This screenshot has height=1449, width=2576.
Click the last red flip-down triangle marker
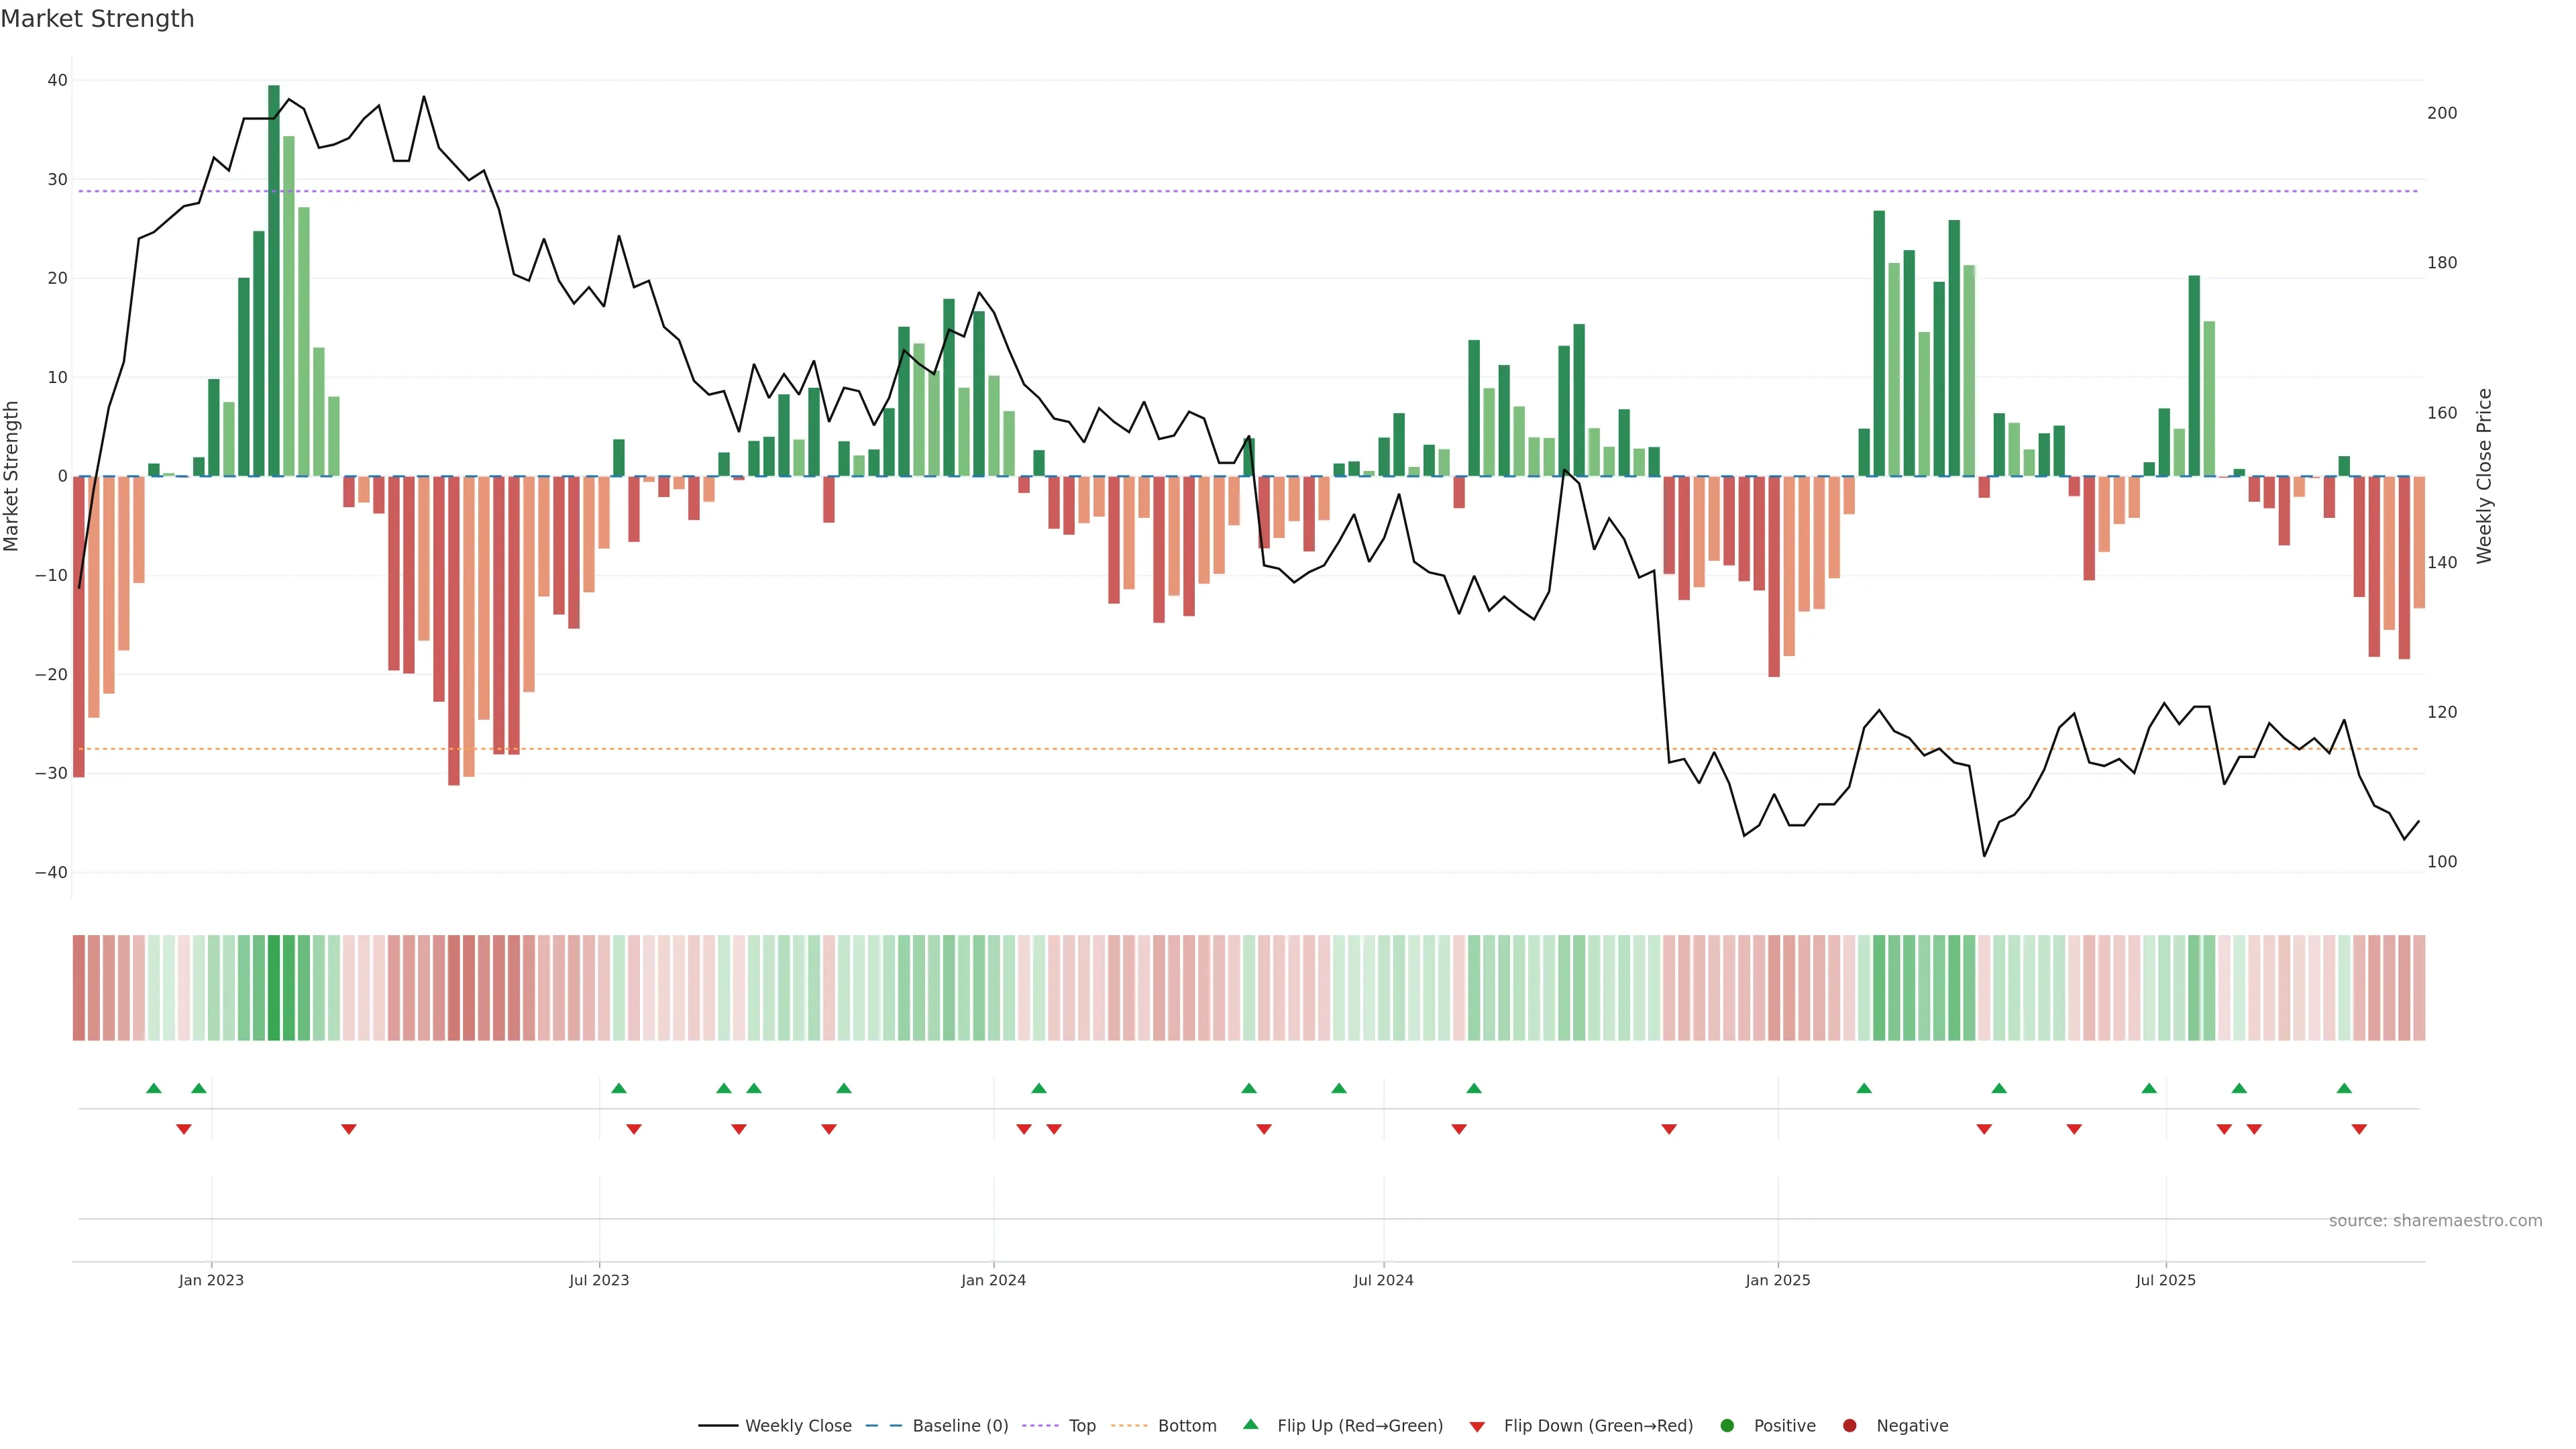coord(2359,1129)
